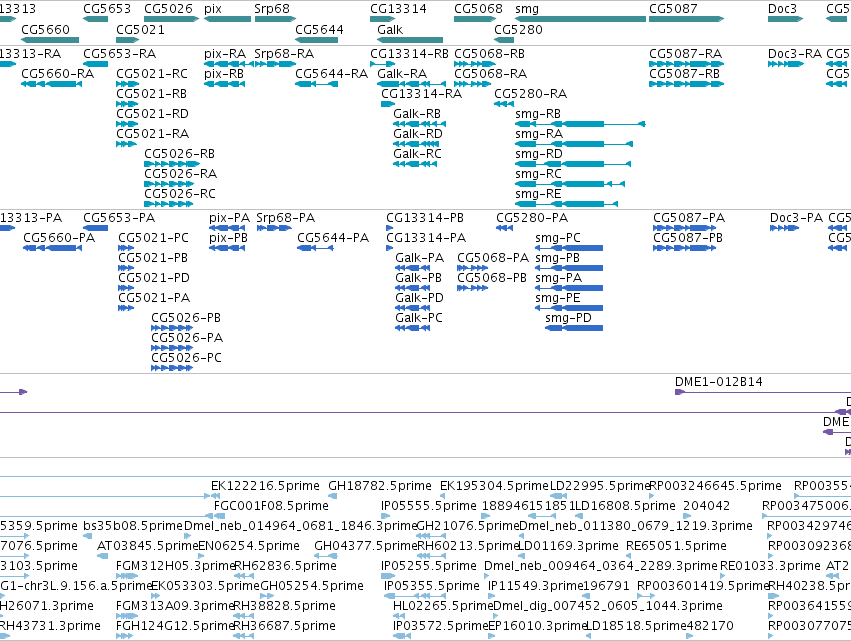
Task: Select the CG5087-PA protein feature
Action: coord(684,228)
